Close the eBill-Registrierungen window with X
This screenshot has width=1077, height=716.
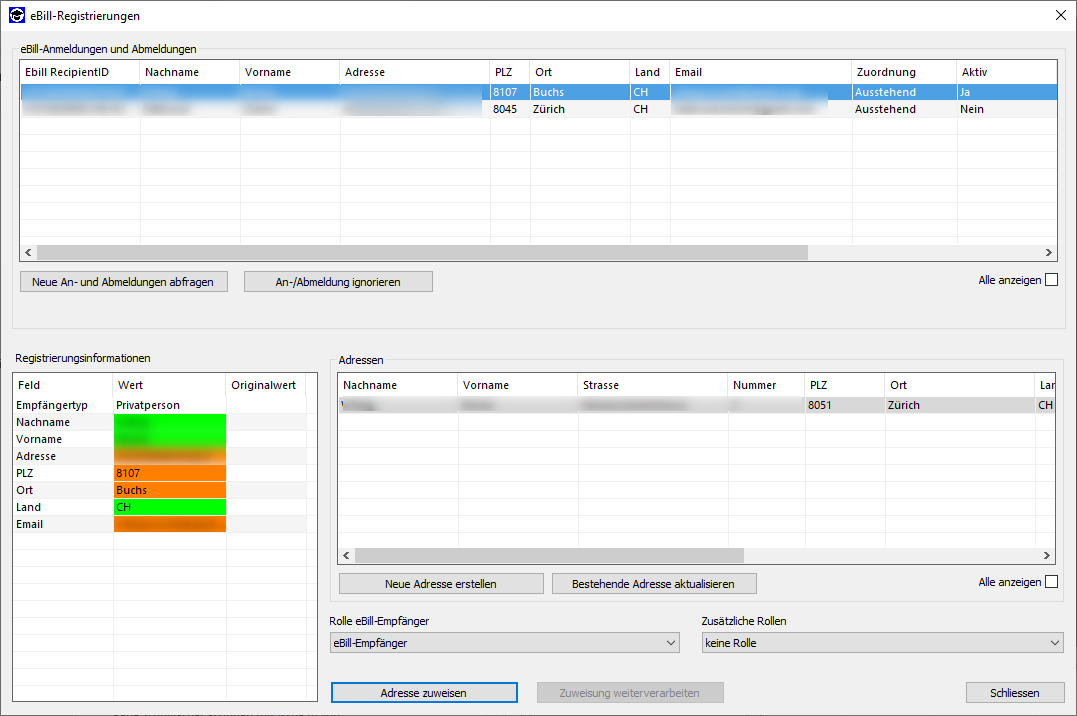pyautogui.click(x=1060, y=15)
